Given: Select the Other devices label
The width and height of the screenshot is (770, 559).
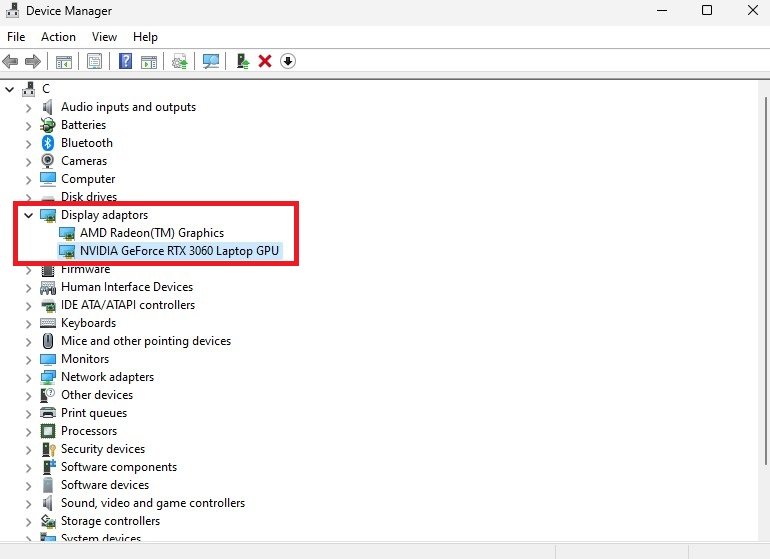Looking at the screenshot, I should pos(97,395).
